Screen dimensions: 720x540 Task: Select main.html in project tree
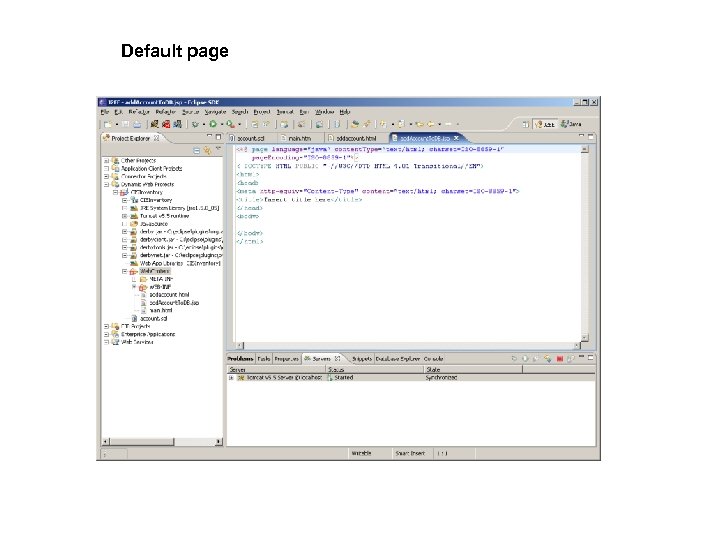click(161, 310)
